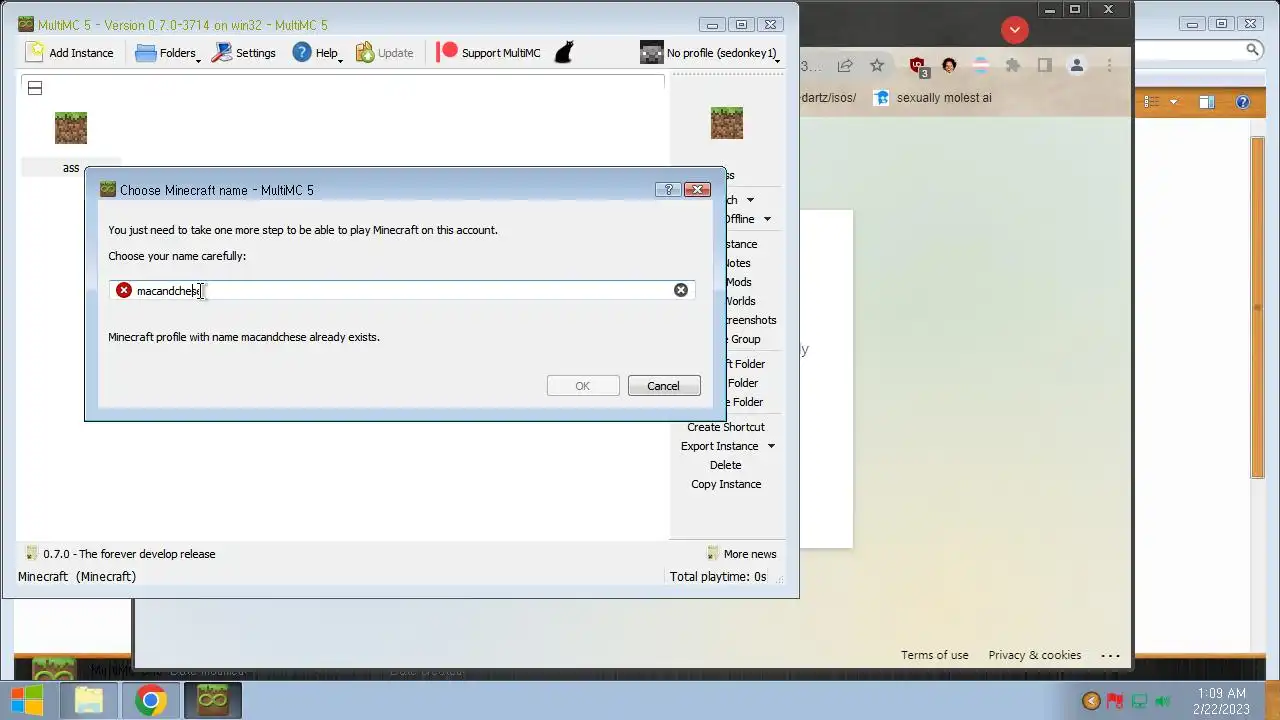This screenshot has height=720, width=1280.
Task: Show hidden tray icons arrow
Action: (x=1091, y=701)
